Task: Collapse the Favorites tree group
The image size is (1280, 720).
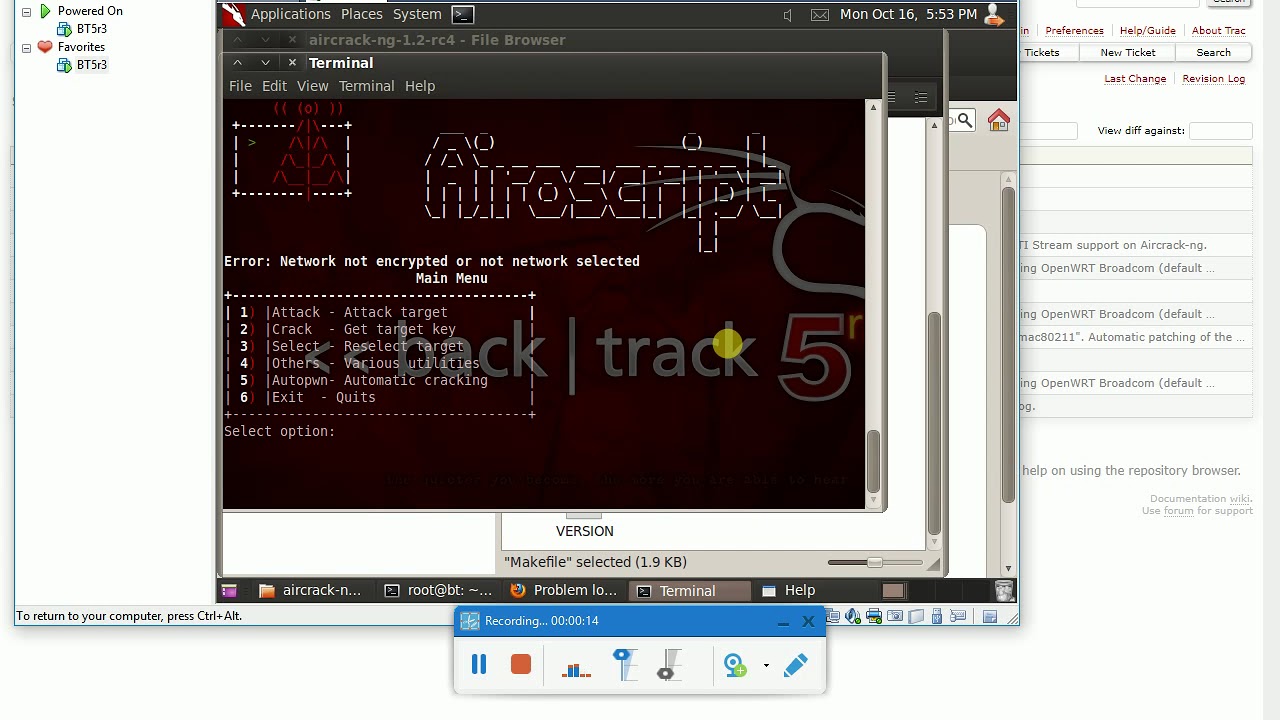Action: pyautogui.click(x=26, y=47)
